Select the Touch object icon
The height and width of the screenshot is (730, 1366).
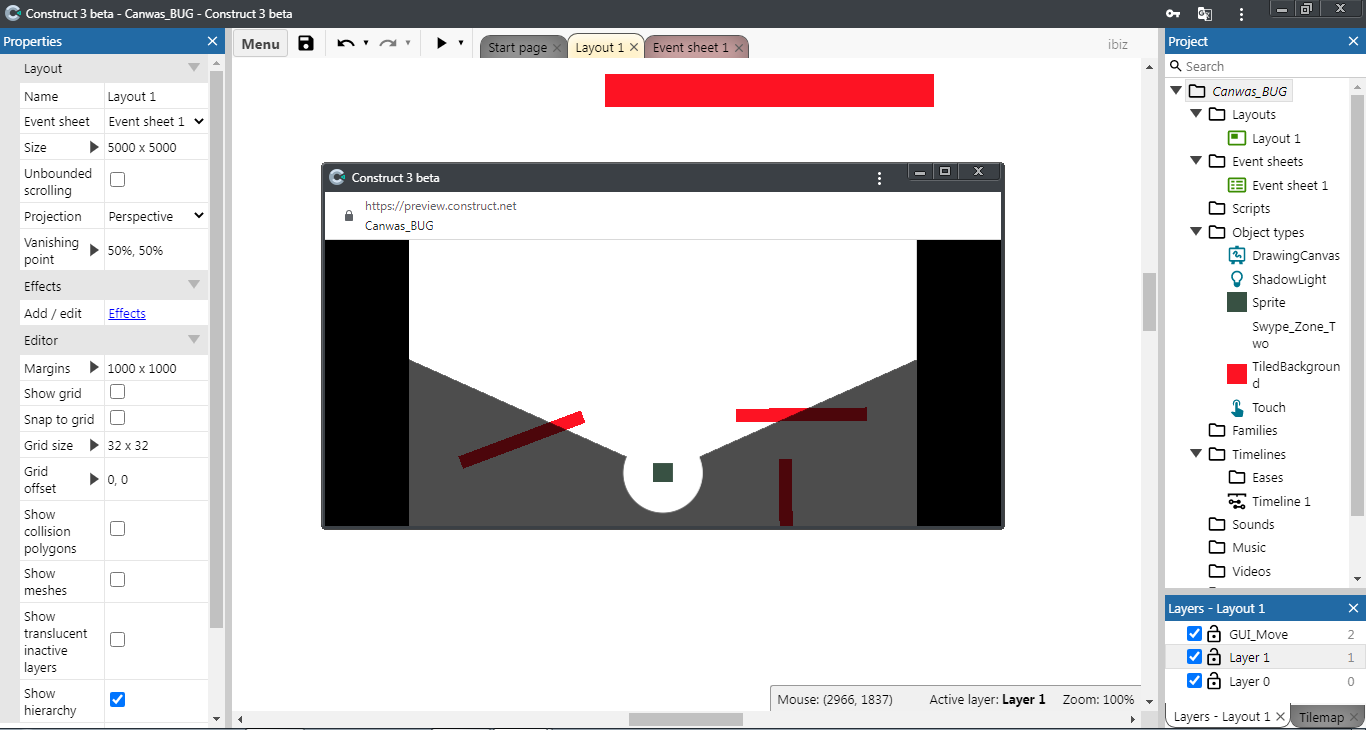point(1237,407)
